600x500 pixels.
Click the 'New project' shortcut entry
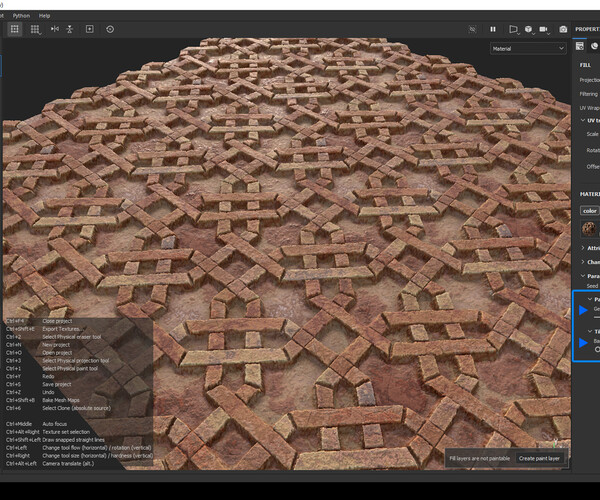pyautogui.click(x=56, y=345)
